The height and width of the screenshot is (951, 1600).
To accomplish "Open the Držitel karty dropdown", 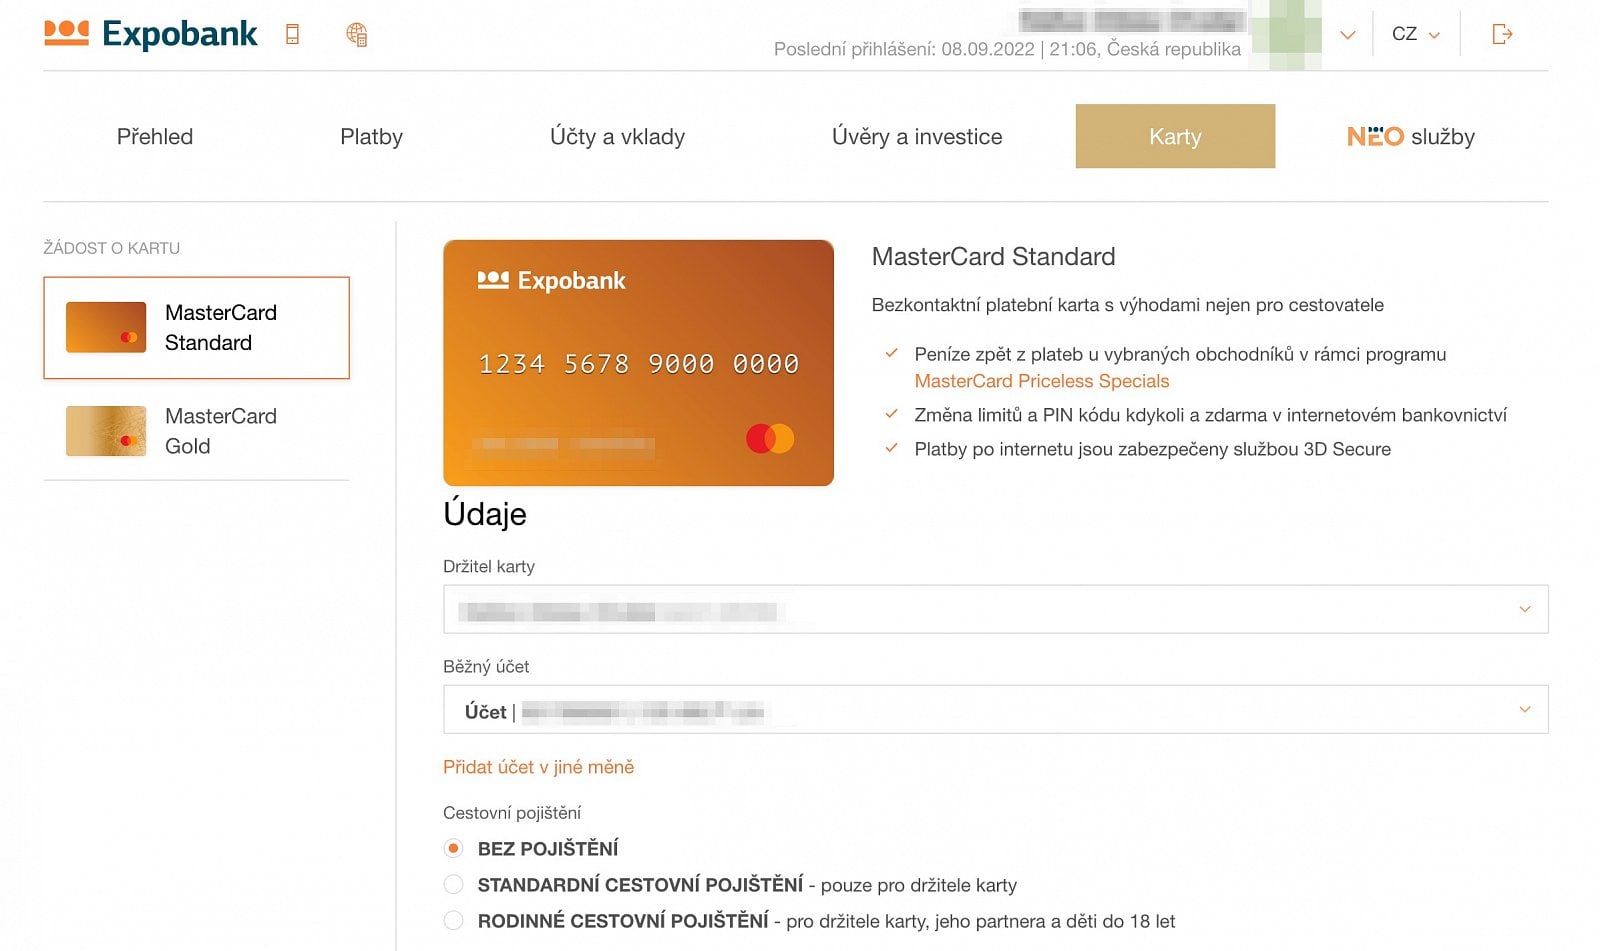I will (996, 609).
